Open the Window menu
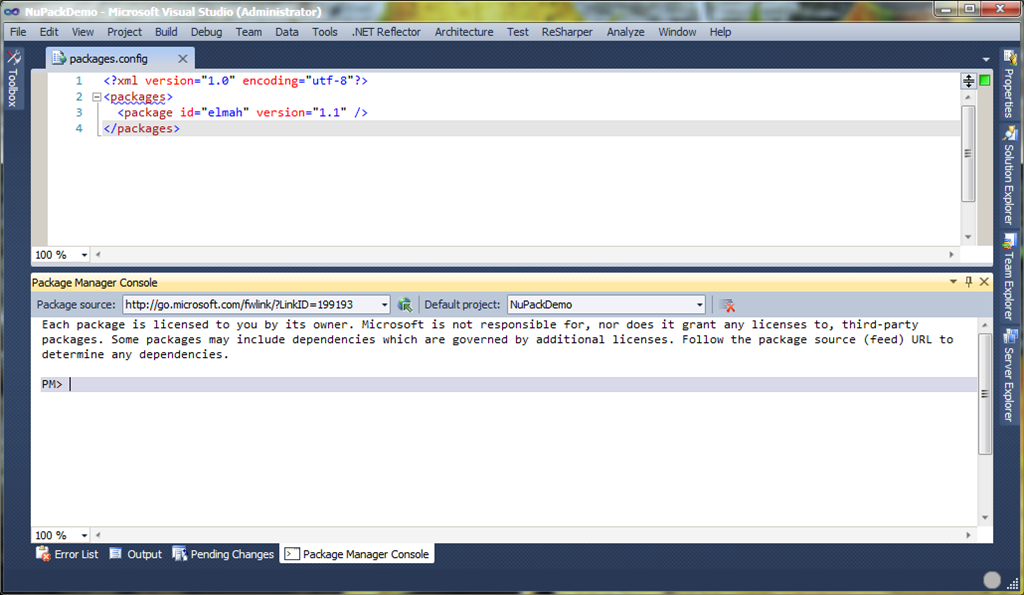The height and width of the screenshot is (595, 1024). tap(677, 32)
